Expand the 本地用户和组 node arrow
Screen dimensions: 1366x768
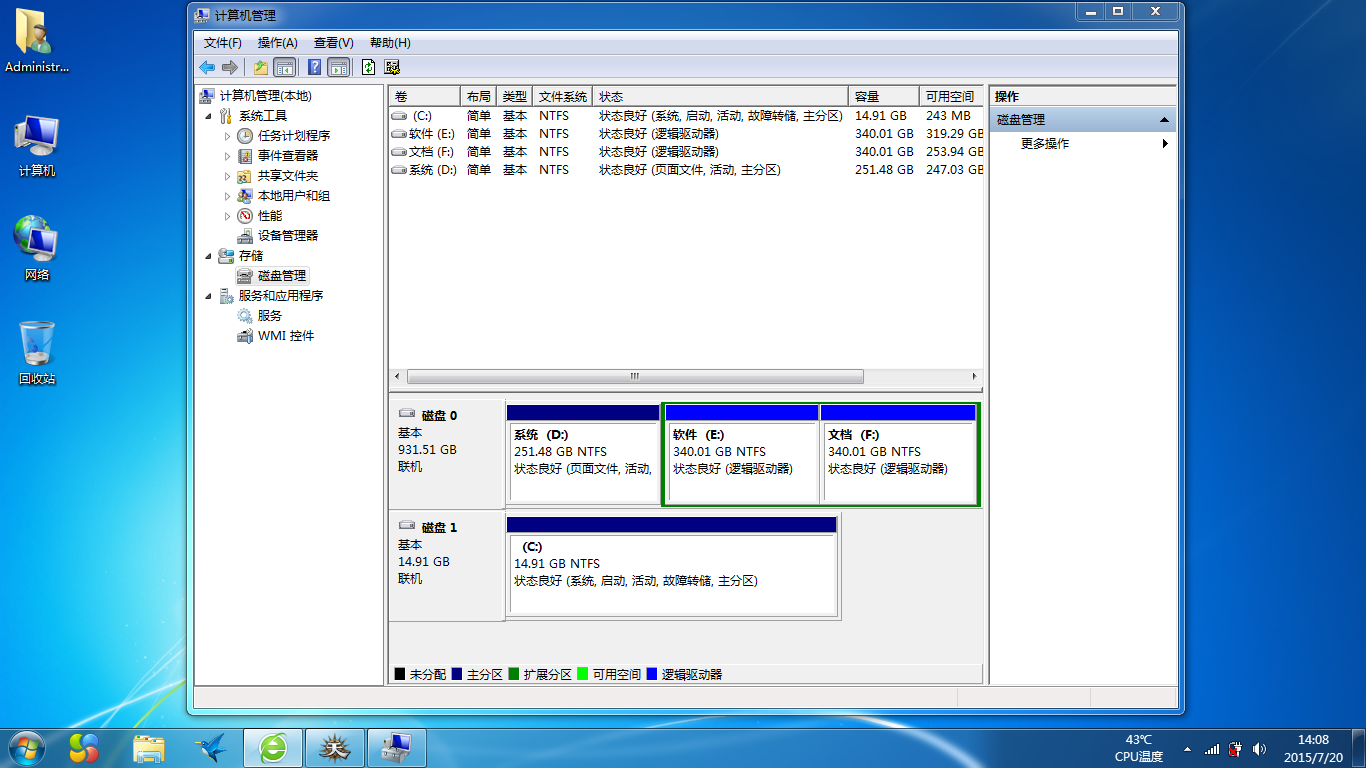pyautogui.click(x=228, y=196)
